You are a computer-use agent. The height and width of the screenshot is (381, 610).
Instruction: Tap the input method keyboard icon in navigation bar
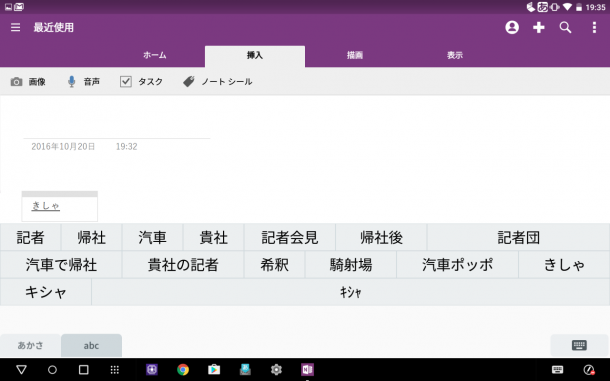tap(557, 370)
